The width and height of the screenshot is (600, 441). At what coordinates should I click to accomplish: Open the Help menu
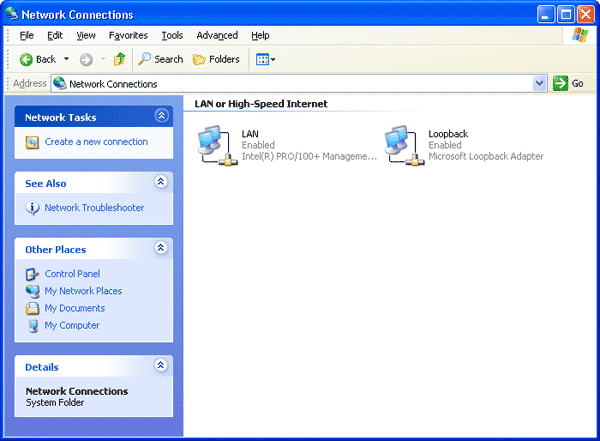pos(260,36)
